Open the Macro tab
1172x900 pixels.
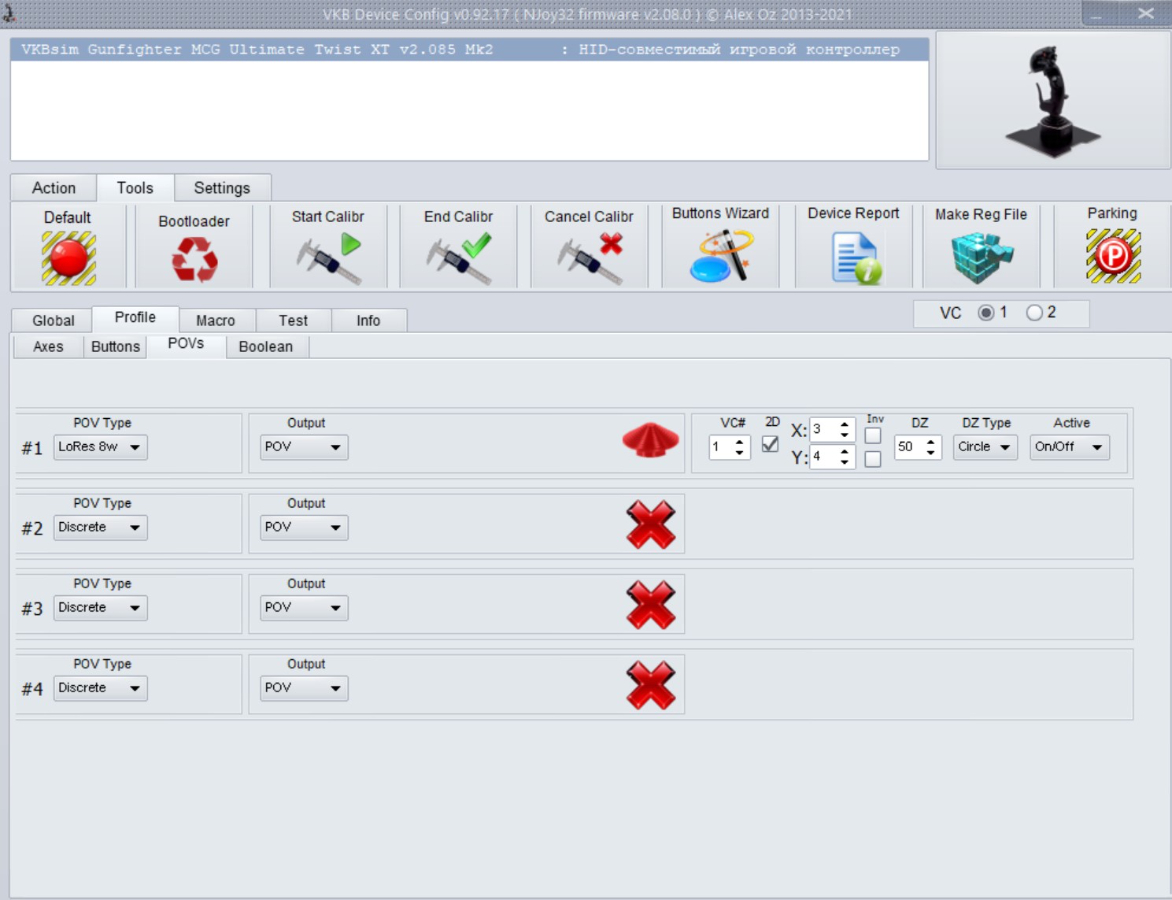[x=215, y=321]
